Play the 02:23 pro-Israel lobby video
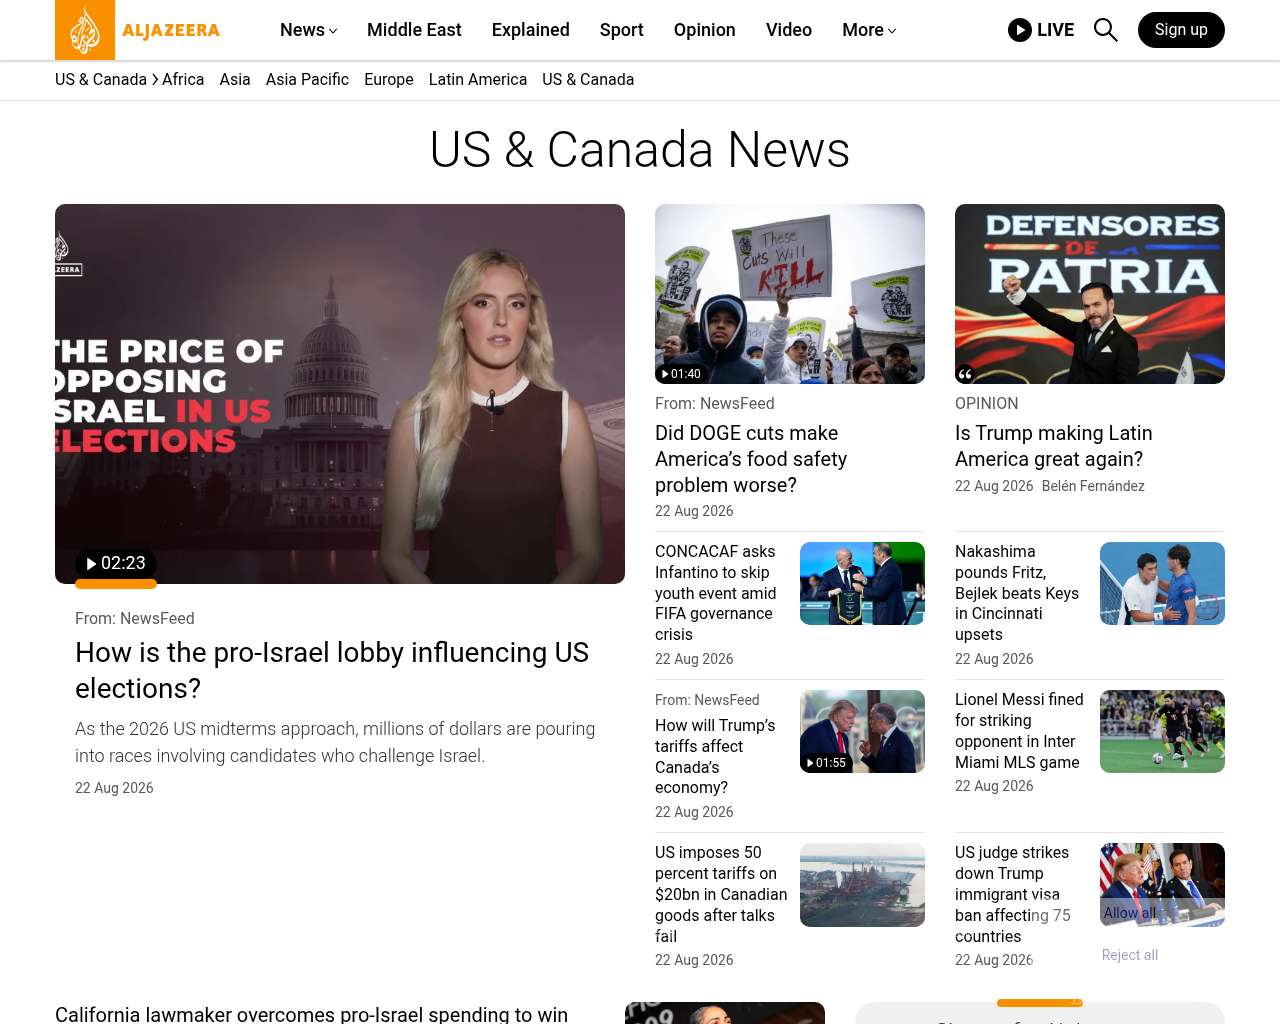Screen dimensions: 1280x1024 click(x=116, y=564)
